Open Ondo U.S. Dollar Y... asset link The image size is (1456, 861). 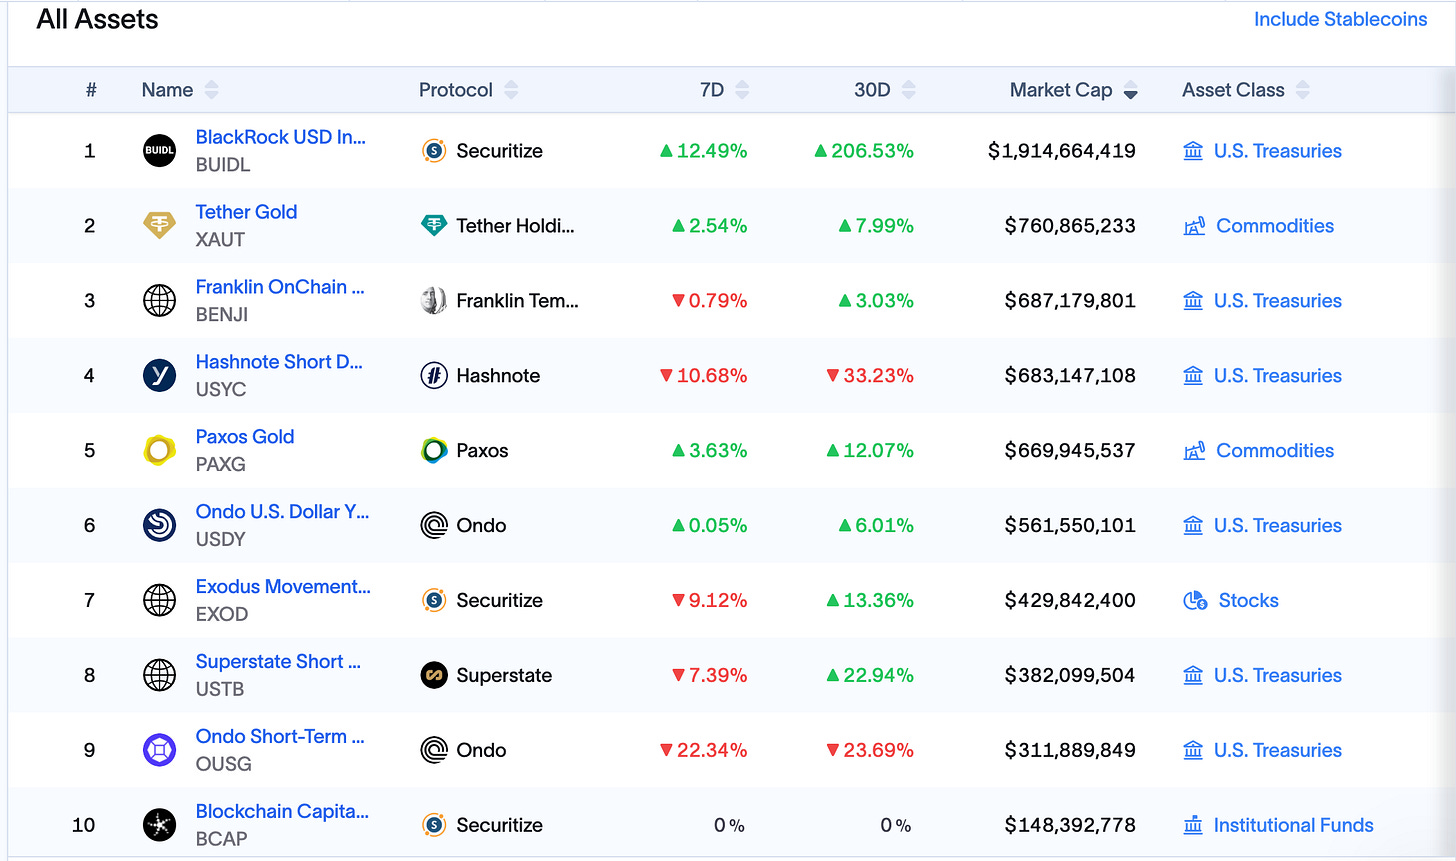[x=282, y=512]
